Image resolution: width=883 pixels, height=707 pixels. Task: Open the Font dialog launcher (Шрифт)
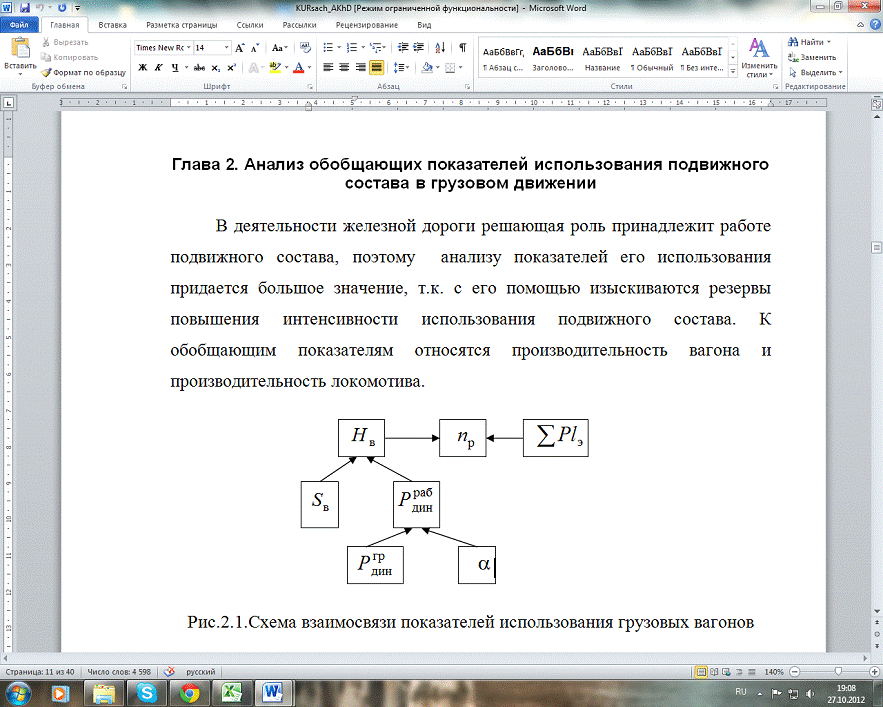(310, 87)
